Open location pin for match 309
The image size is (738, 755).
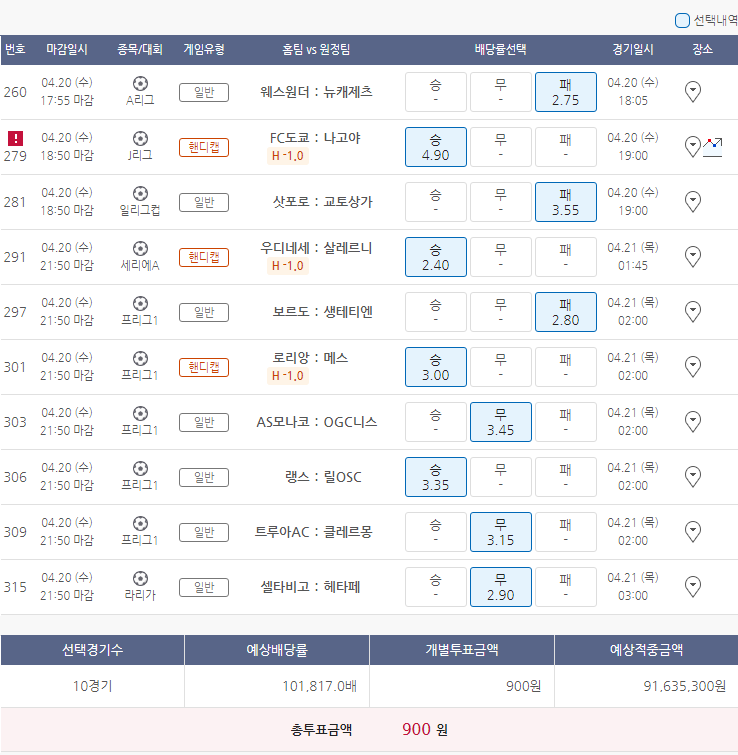coord(692,531)
